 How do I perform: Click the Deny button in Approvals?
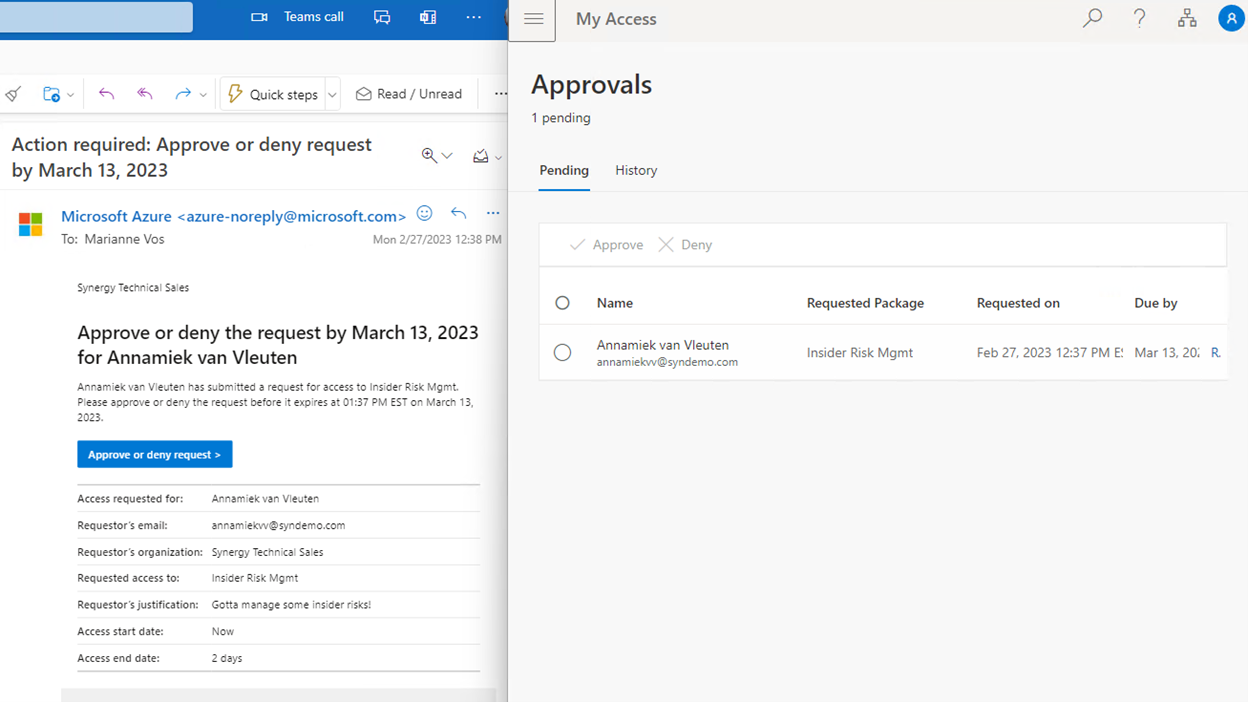click(x=685, y=245)
